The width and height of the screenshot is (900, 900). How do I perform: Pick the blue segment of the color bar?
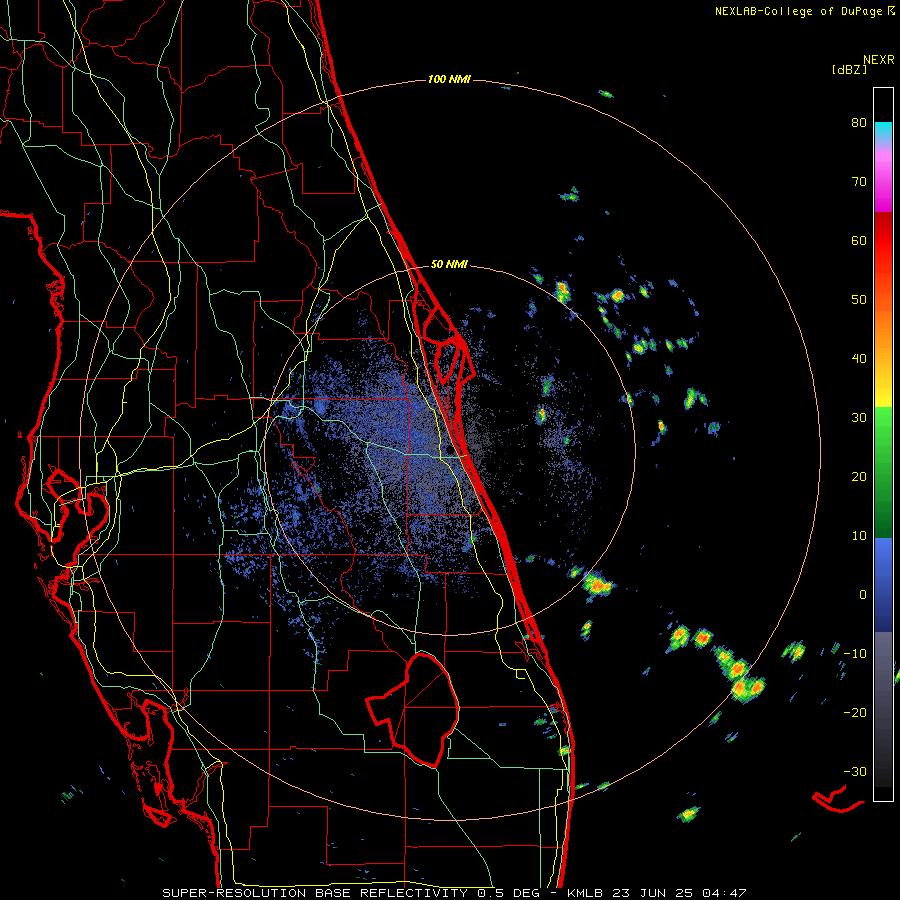pos(883,584)
